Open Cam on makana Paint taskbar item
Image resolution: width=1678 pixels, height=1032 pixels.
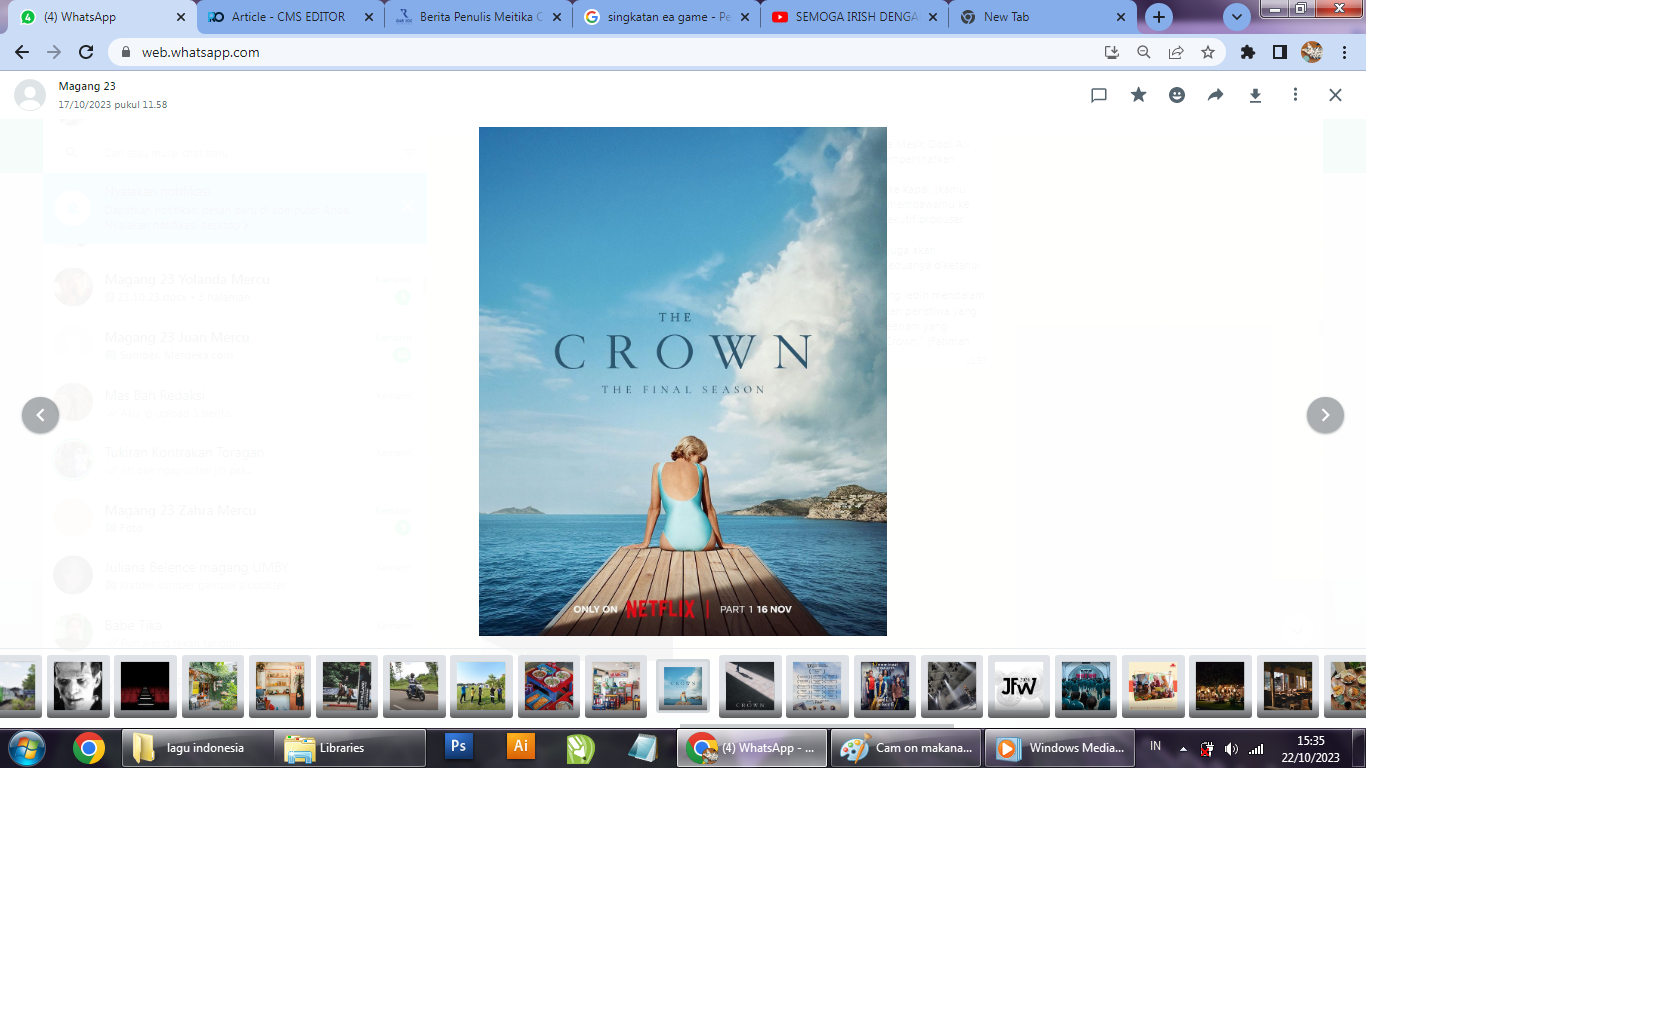coord(906,748)
